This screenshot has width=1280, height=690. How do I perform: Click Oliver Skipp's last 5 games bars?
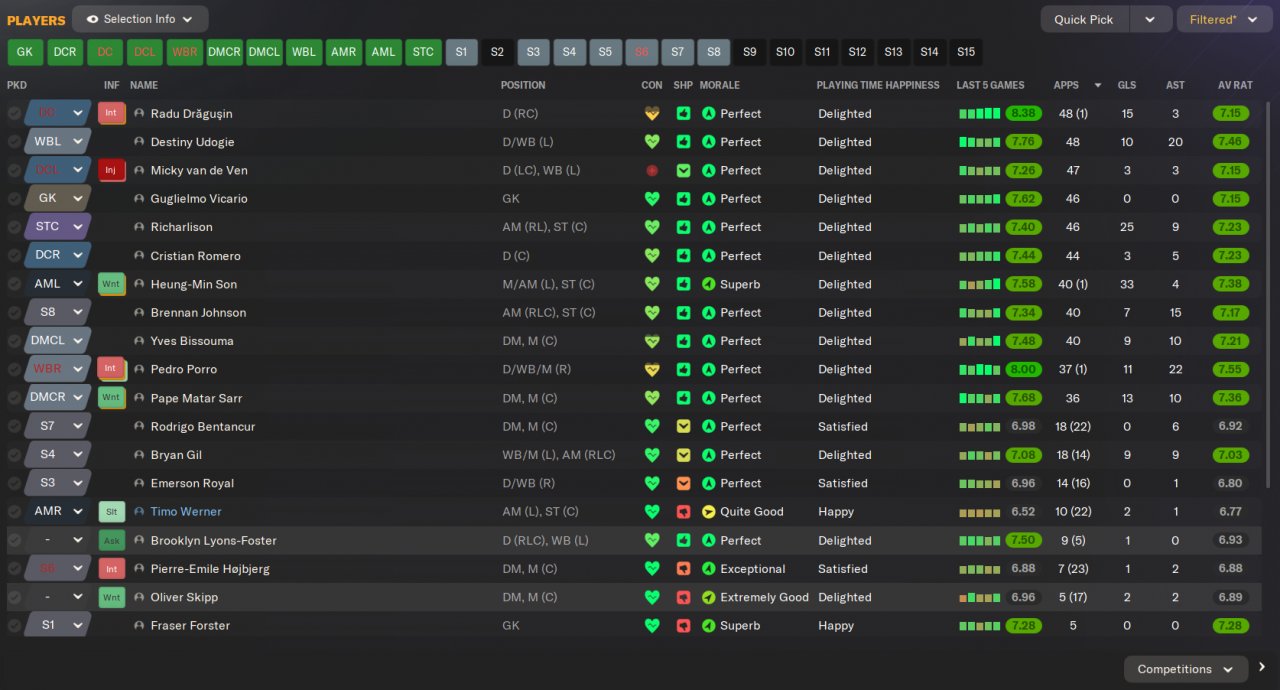(x=980, y=598)
